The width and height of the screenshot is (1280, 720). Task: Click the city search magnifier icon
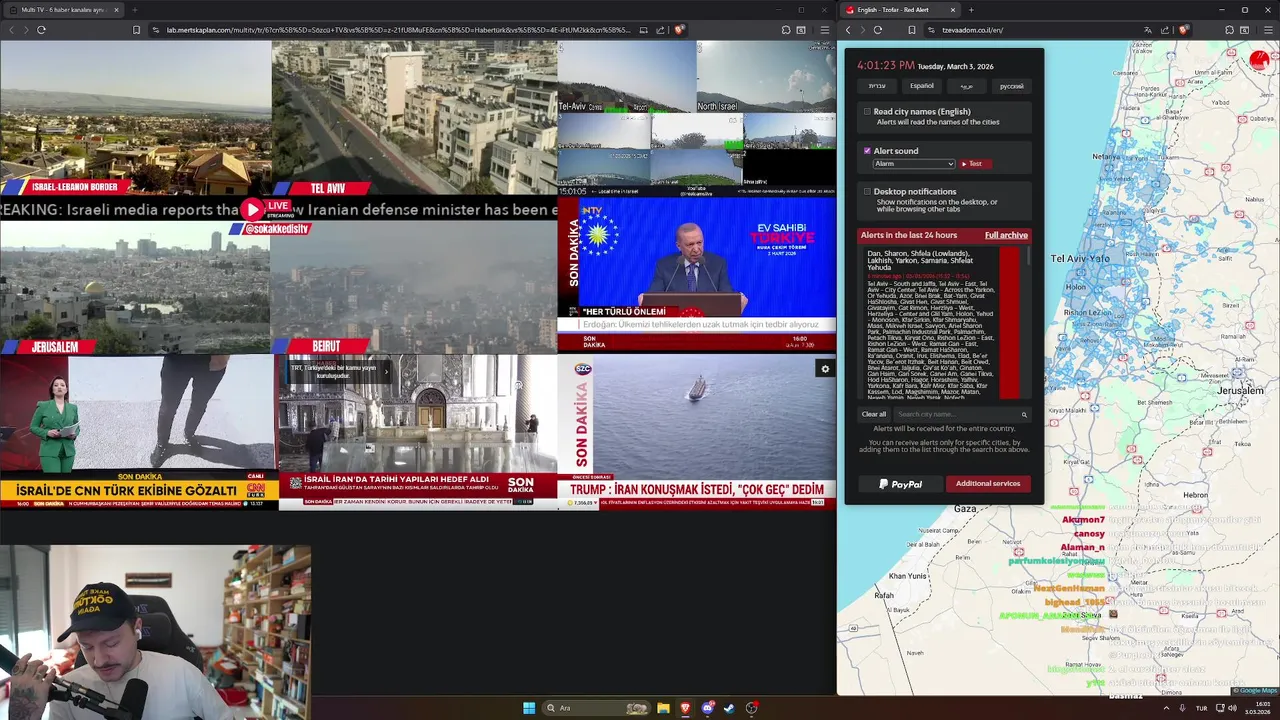pos(1024,414)
